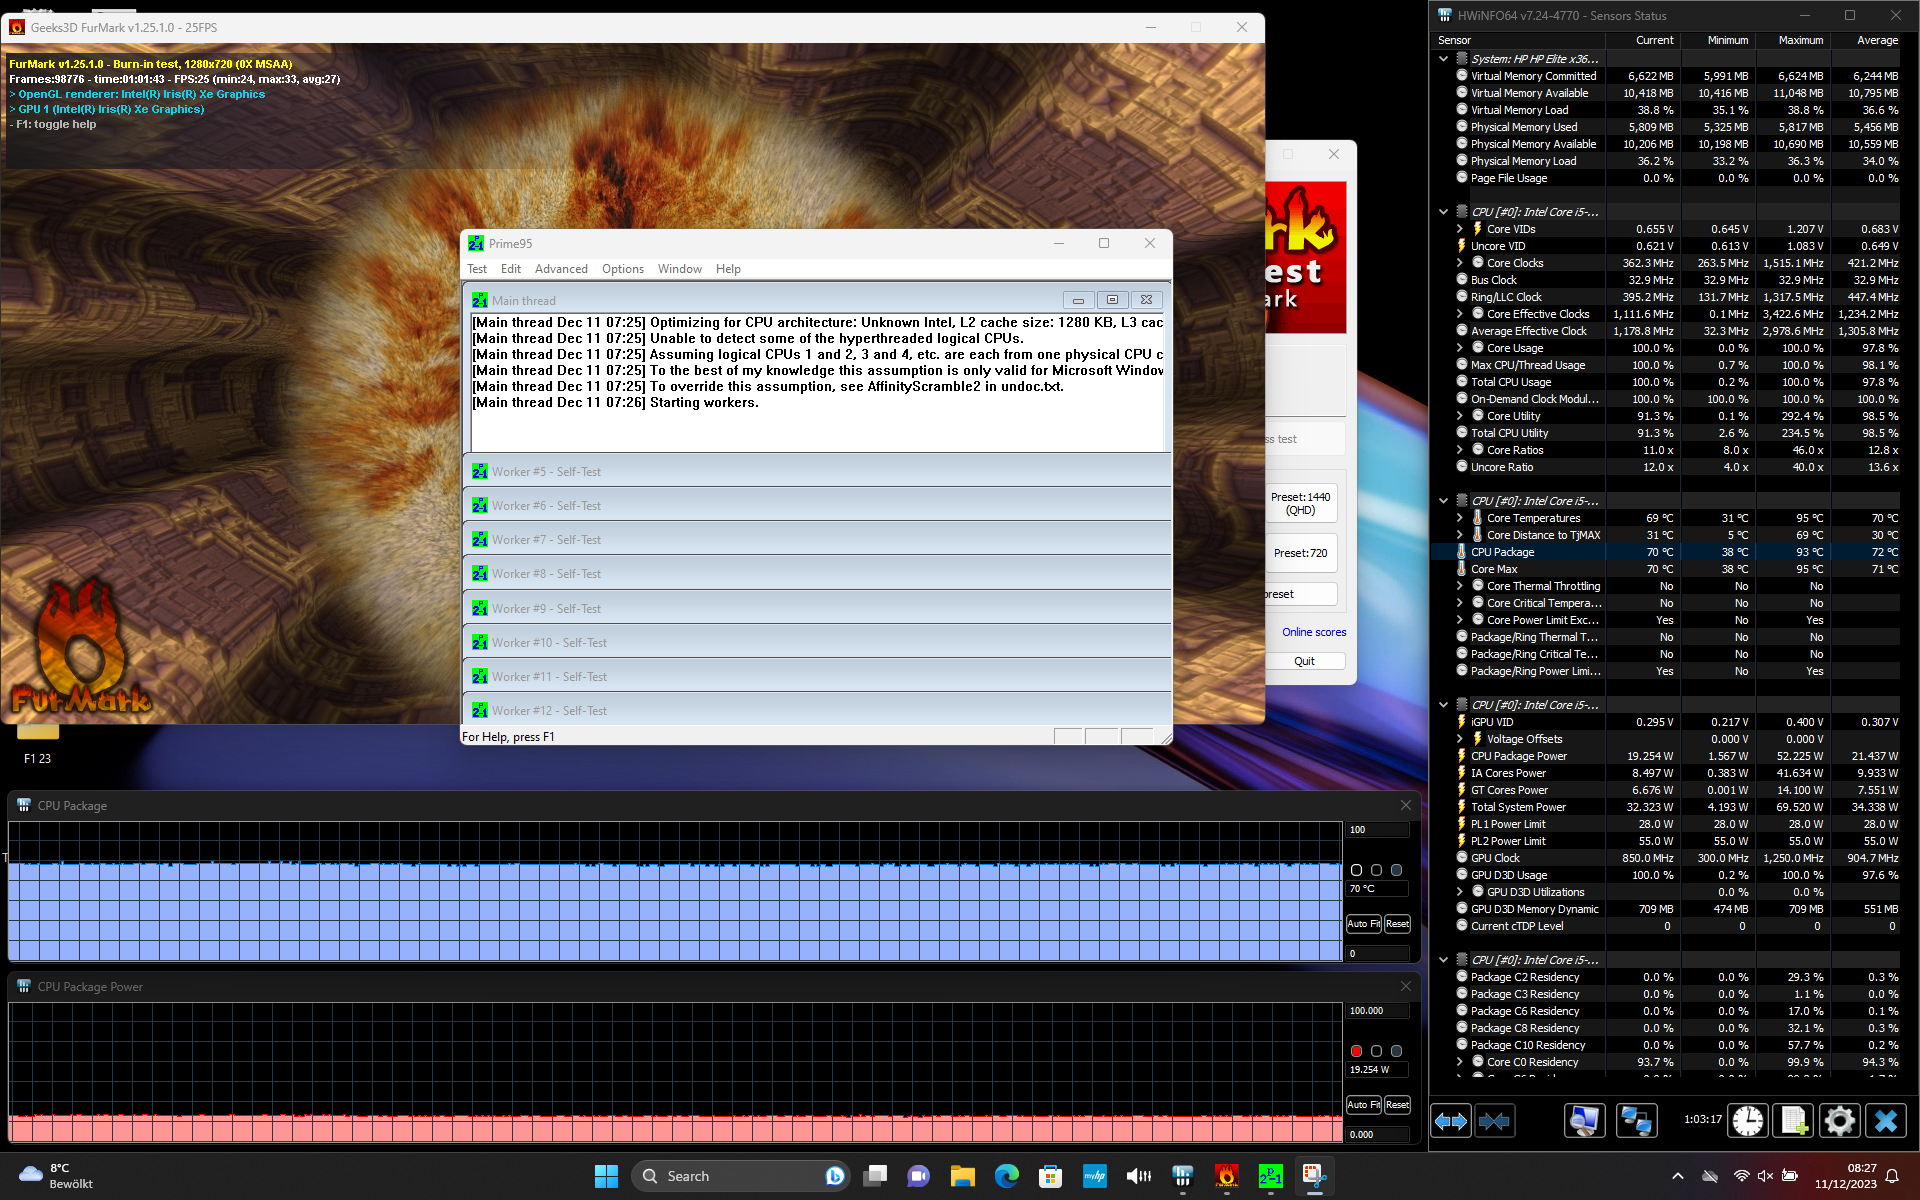The width and height of the screenshot is (1920, 1200).
Task: Click Auto Fit in CPU Package graph
Action: (x=1363, y=924)
